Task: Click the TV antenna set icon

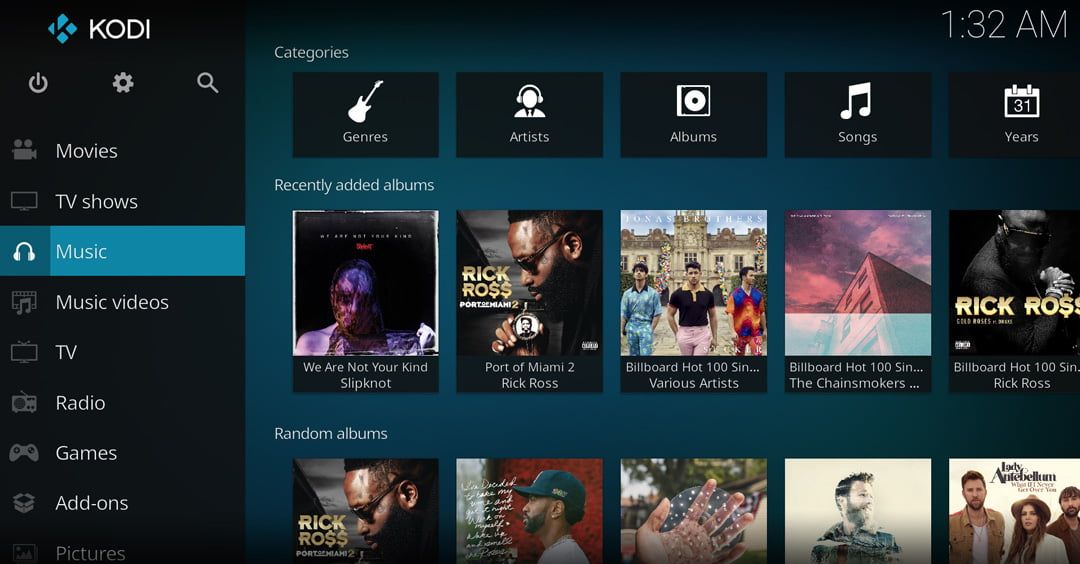Action: tap(24, 351)
